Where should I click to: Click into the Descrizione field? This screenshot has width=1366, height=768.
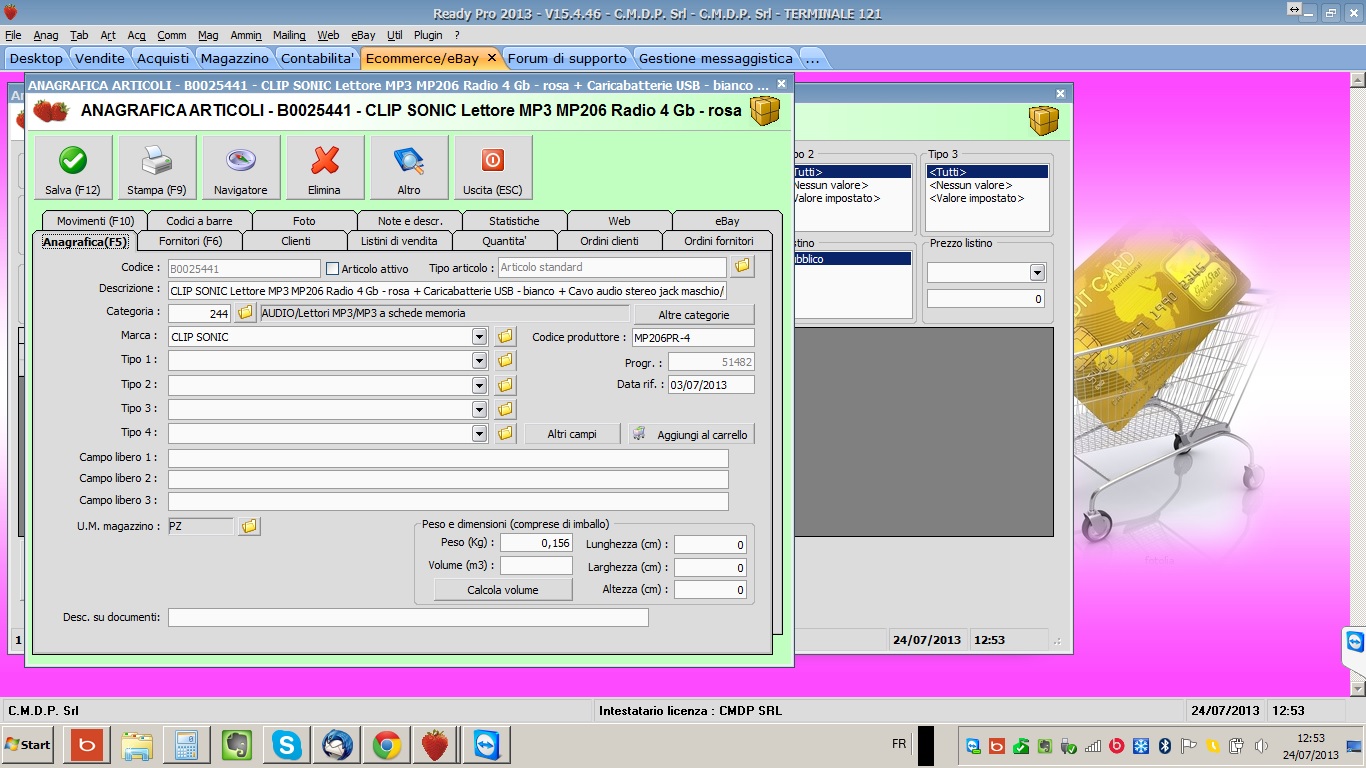(x=448, y=291)
